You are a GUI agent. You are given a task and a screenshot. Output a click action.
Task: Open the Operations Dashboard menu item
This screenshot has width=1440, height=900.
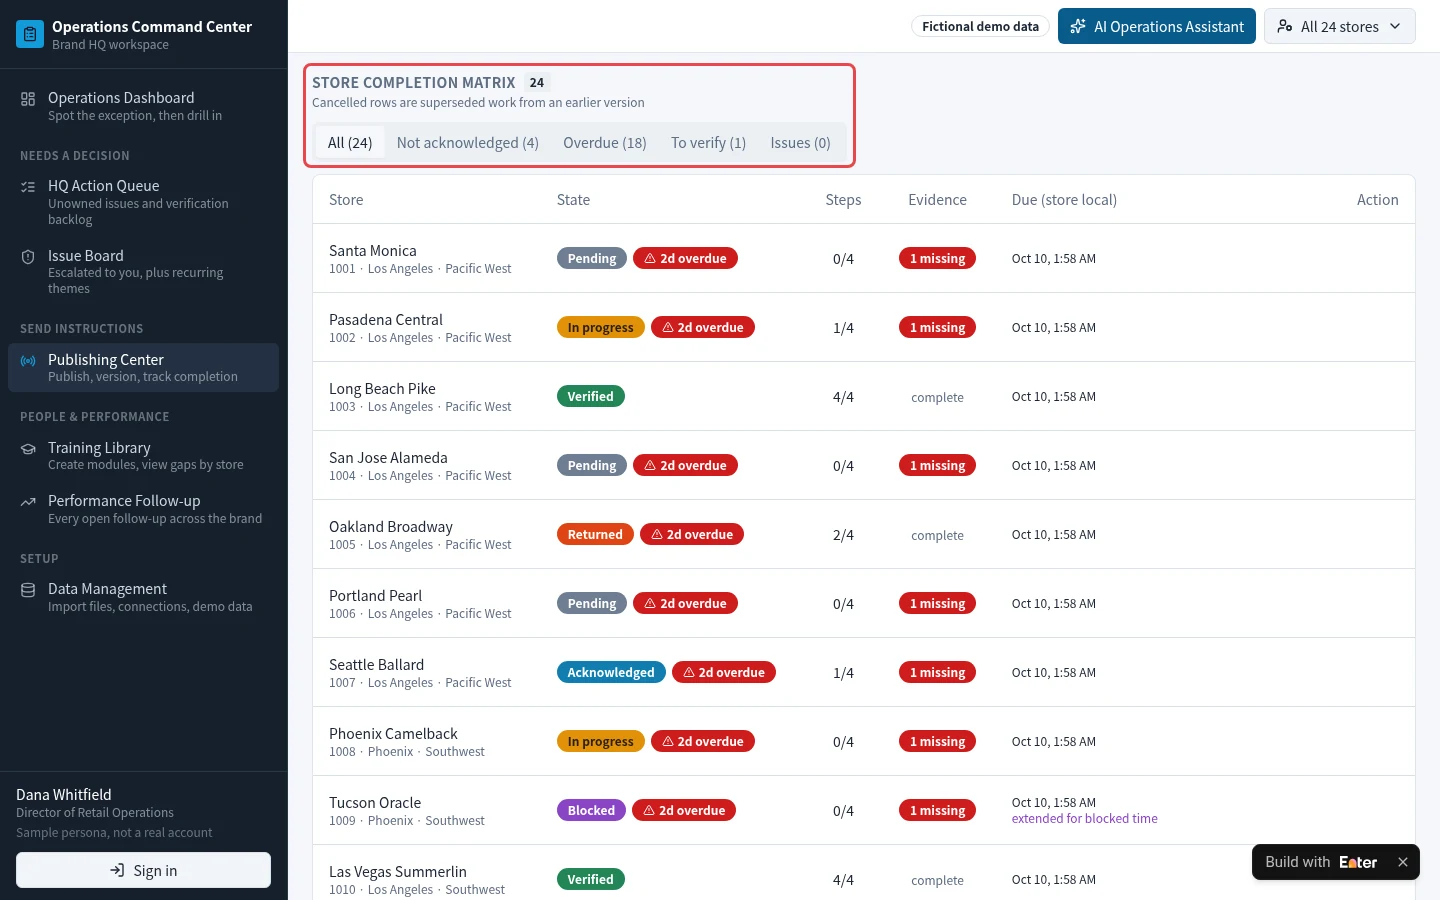pos(143,106)
